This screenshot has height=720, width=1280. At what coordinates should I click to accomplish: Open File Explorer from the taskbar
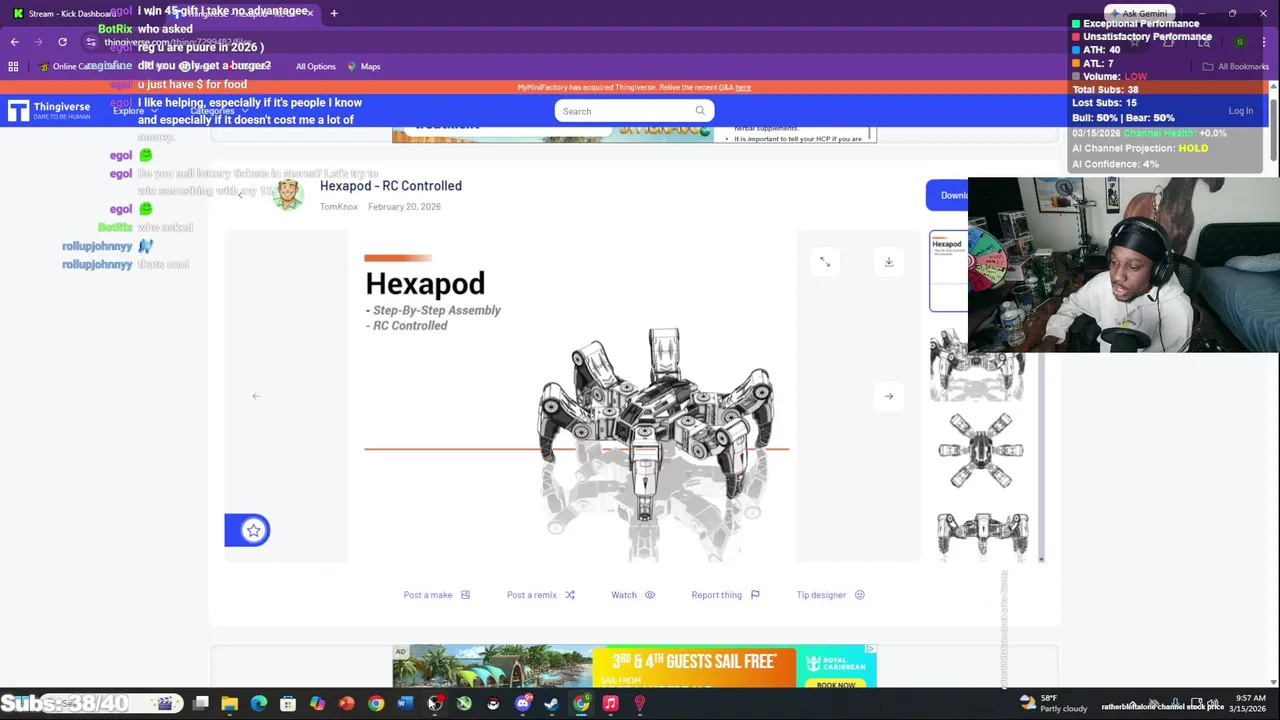(x=230, y=704)
